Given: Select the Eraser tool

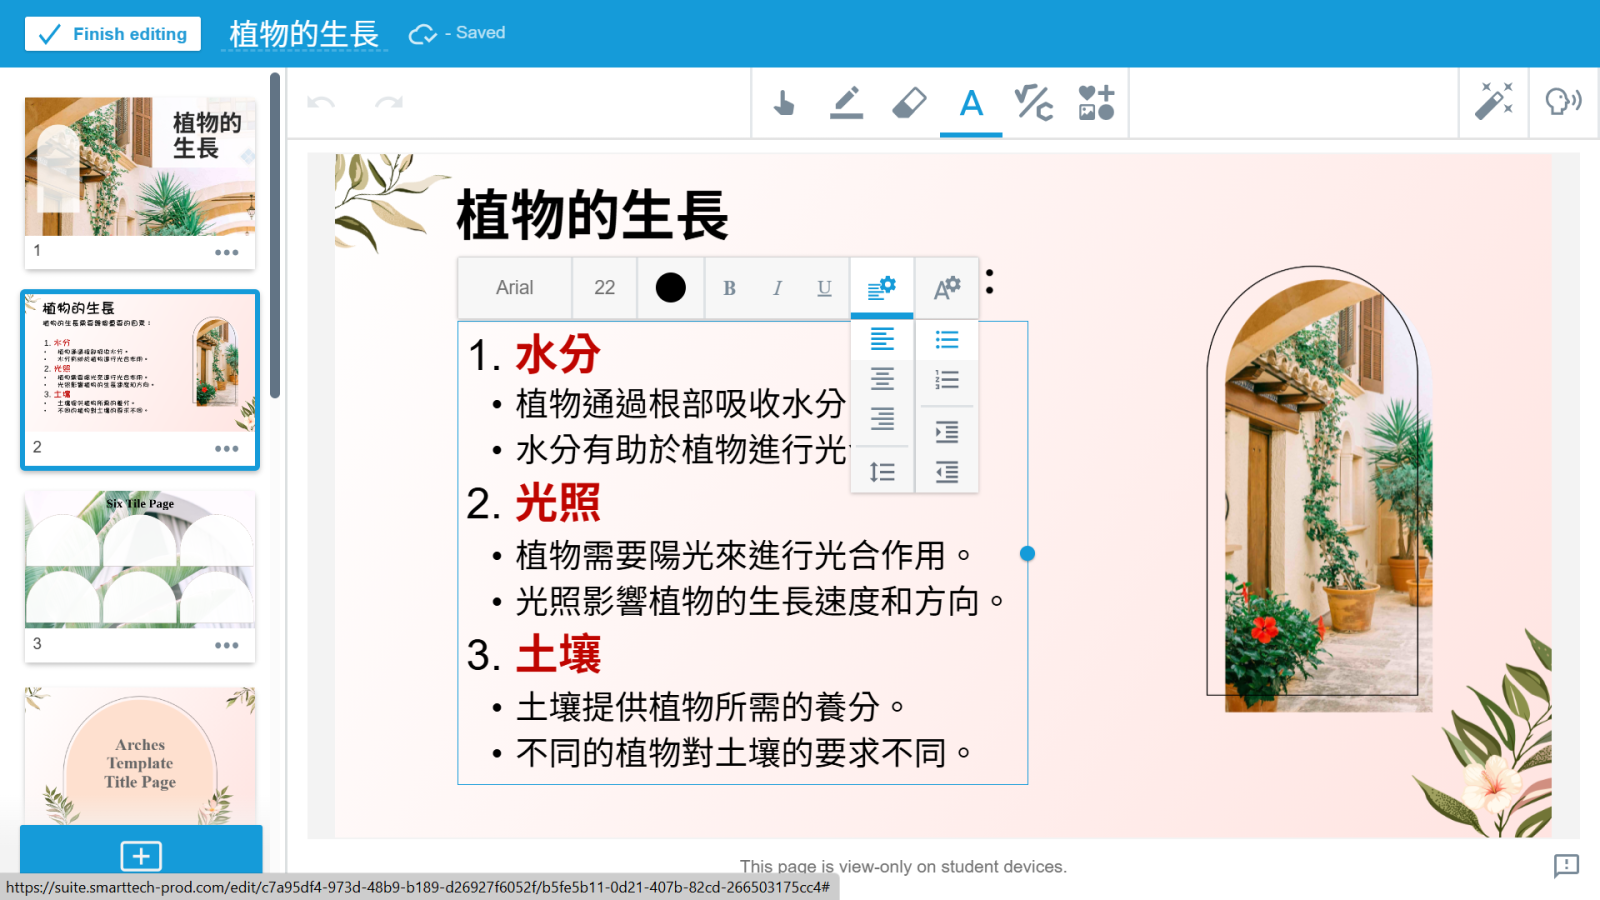Looking at the screenshot, I should click(908, 103).
